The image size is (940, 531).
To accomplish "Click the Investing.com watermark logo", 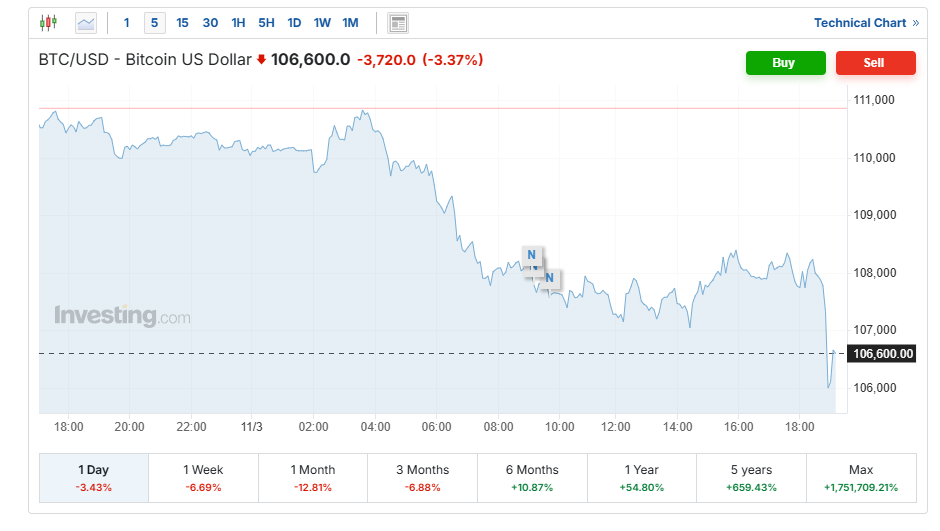I will click(x=122, y=316).
